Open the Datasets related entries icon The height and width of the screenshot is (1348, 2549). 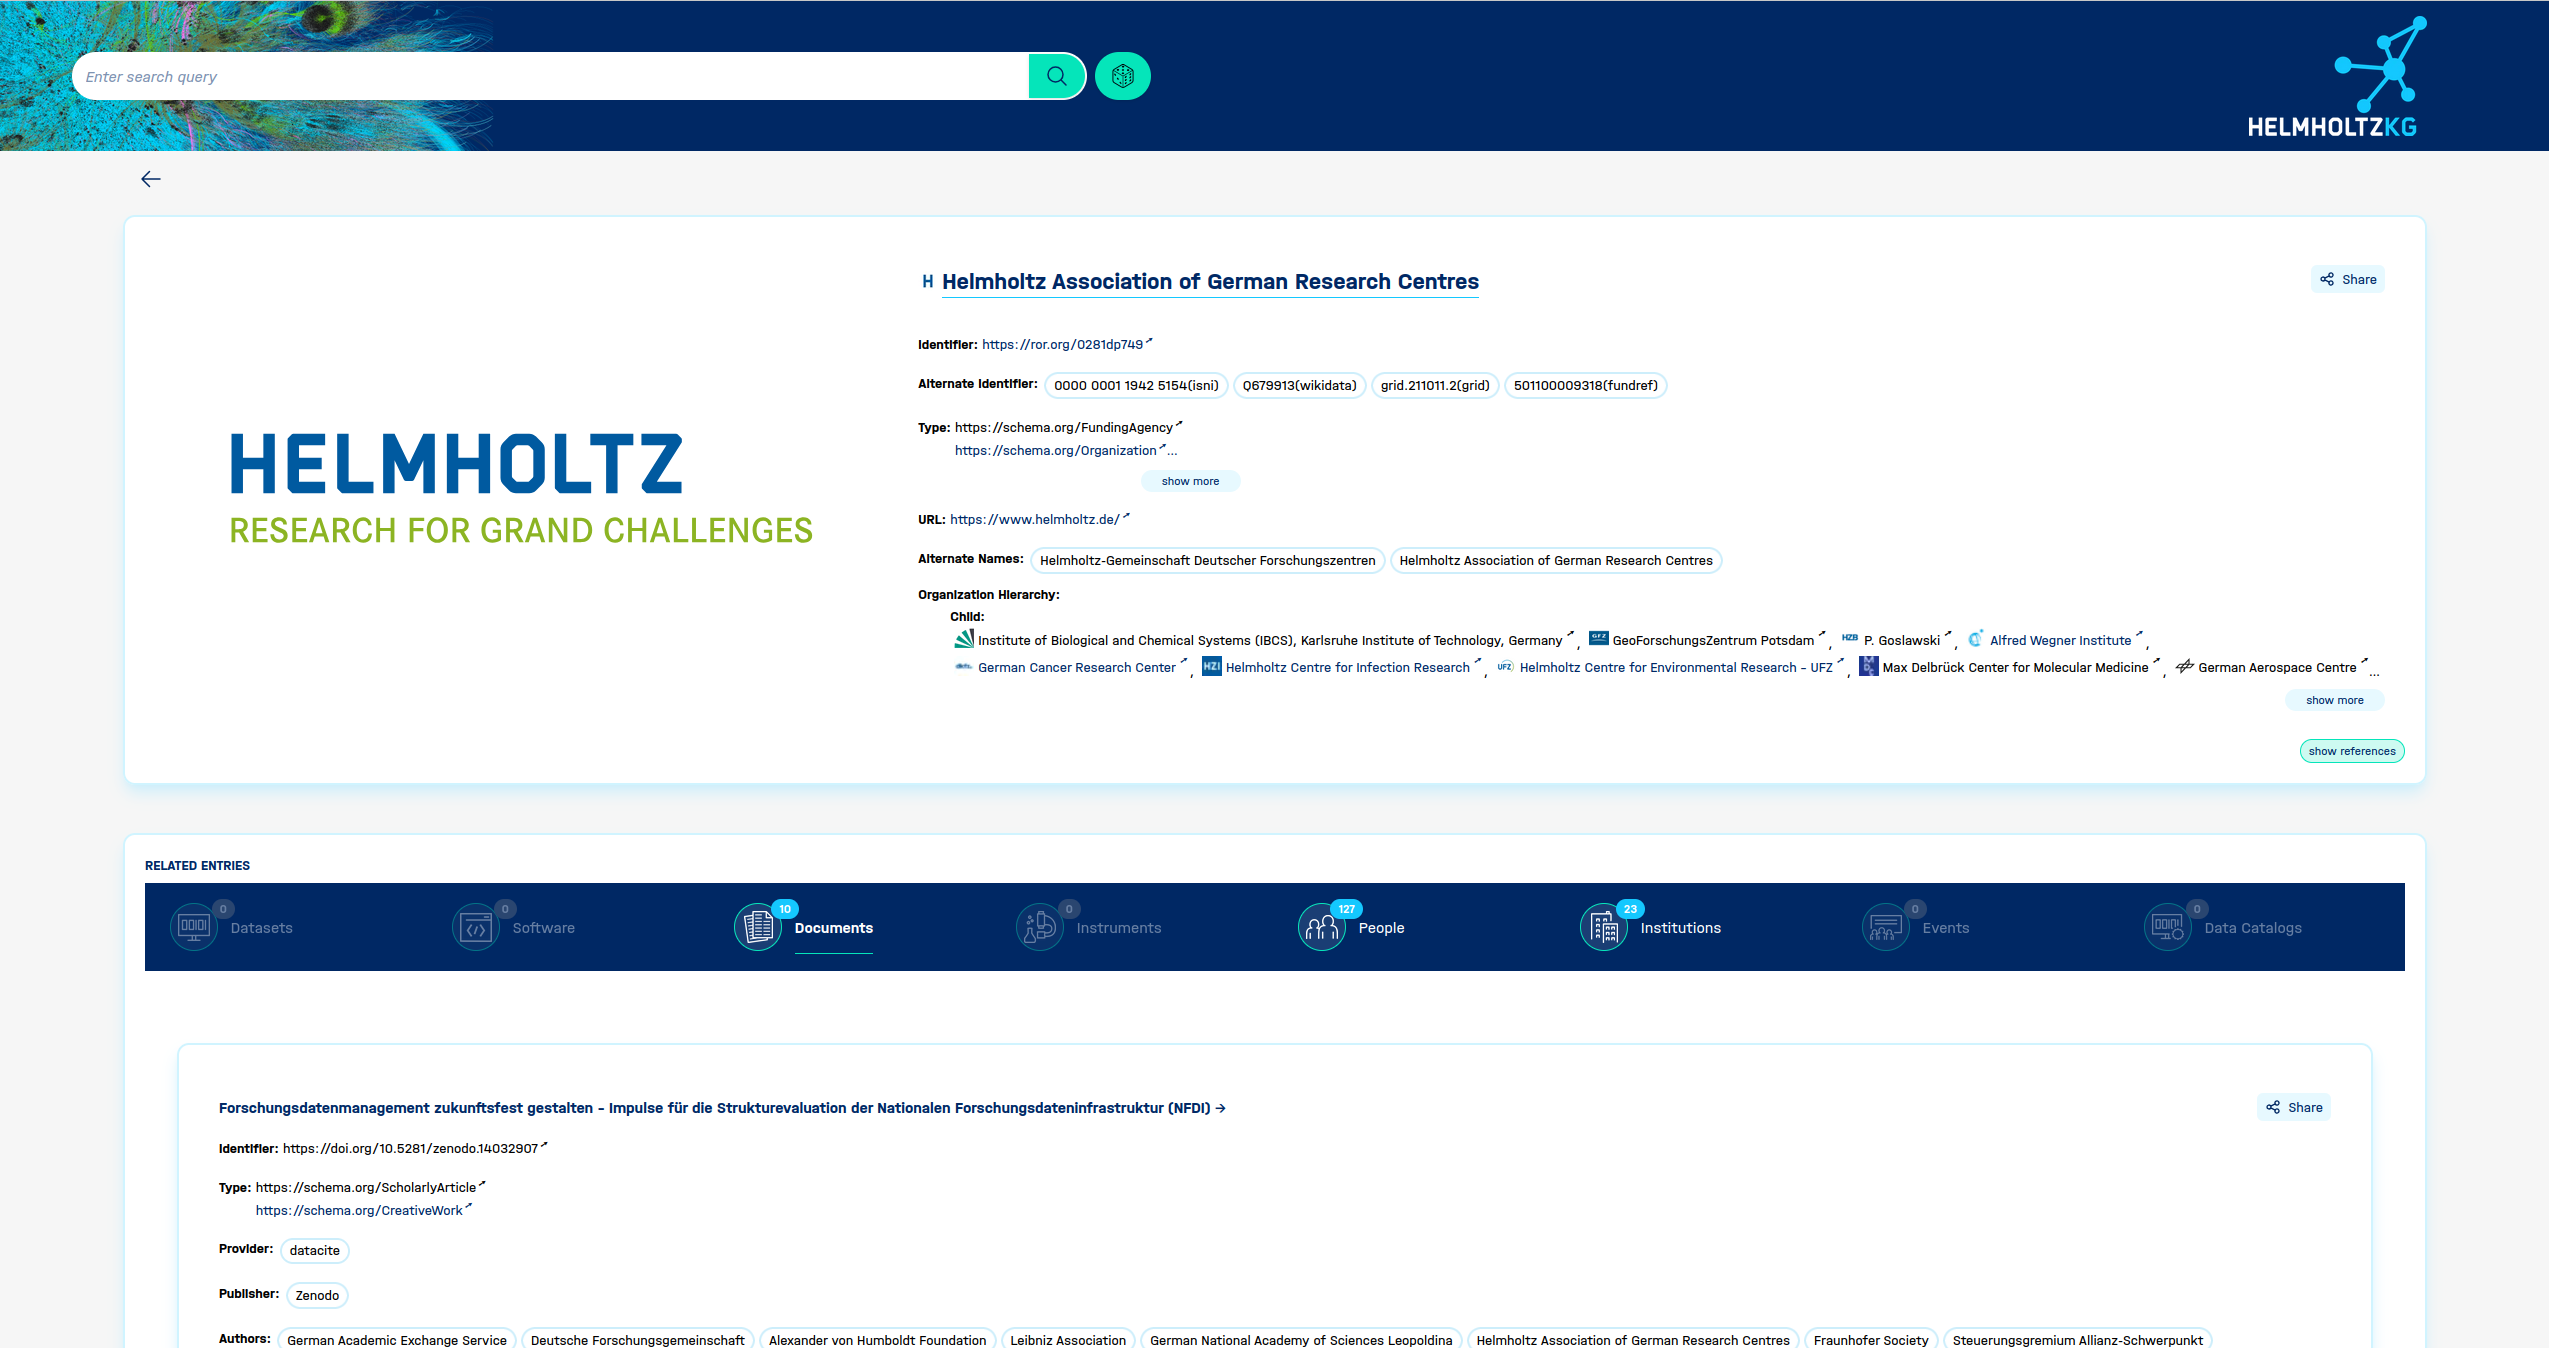pyautogui.click(x=194, y=927)
